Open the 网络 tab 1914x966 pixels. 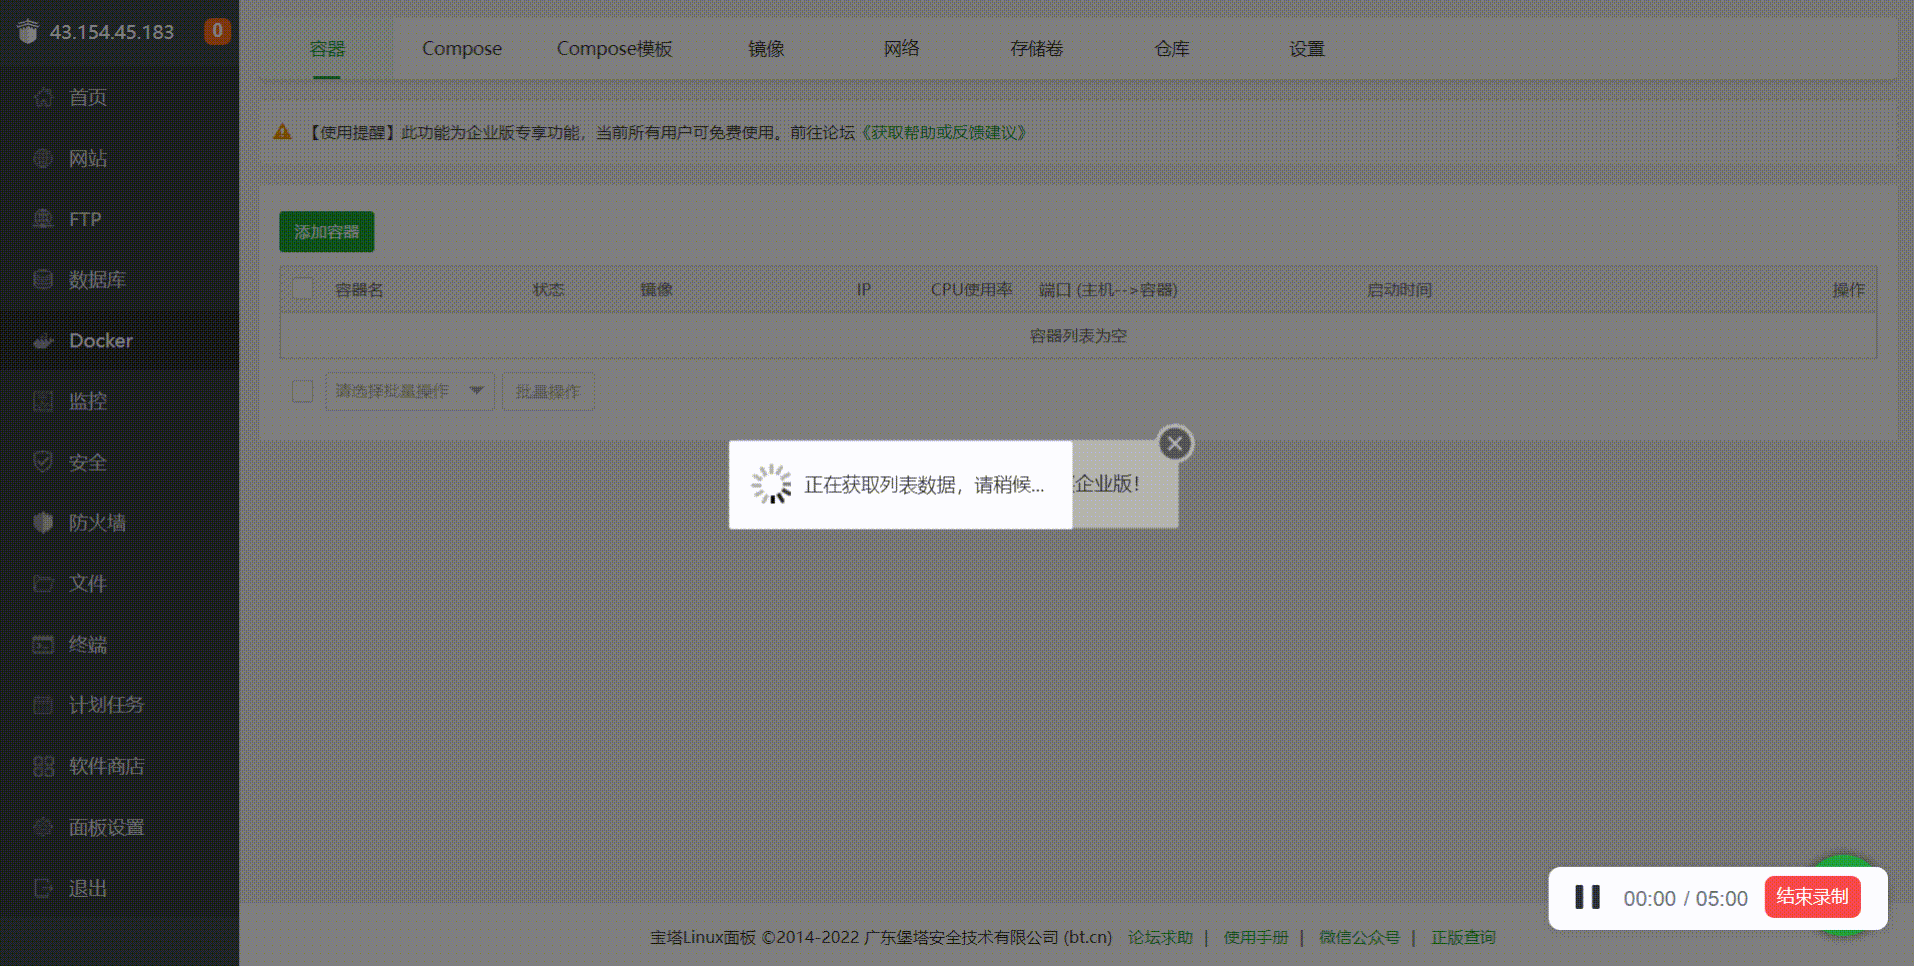point(901,48)
